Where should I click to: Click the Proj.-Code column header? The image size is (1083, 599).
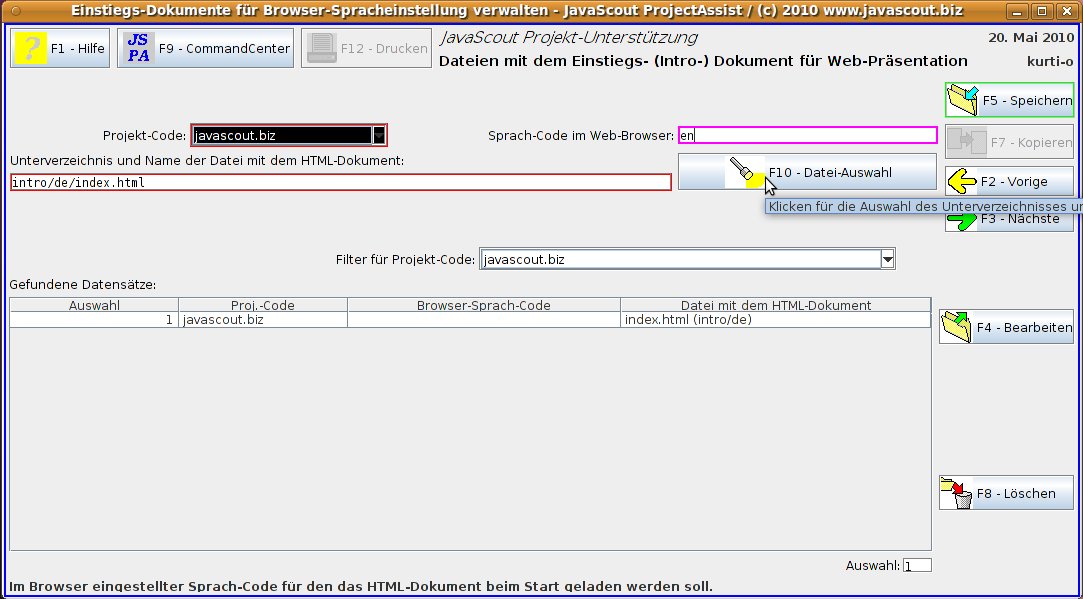click(x=263, y=305)
